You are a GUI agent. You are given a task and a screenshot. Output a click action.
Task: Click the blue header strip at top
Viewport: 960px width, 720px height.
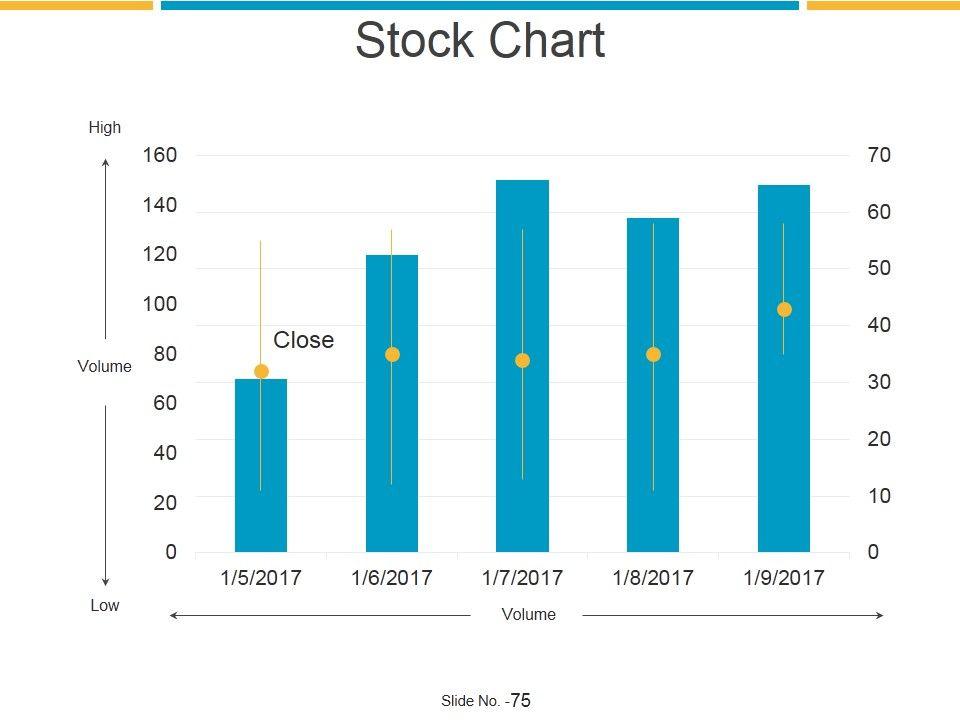480,6
